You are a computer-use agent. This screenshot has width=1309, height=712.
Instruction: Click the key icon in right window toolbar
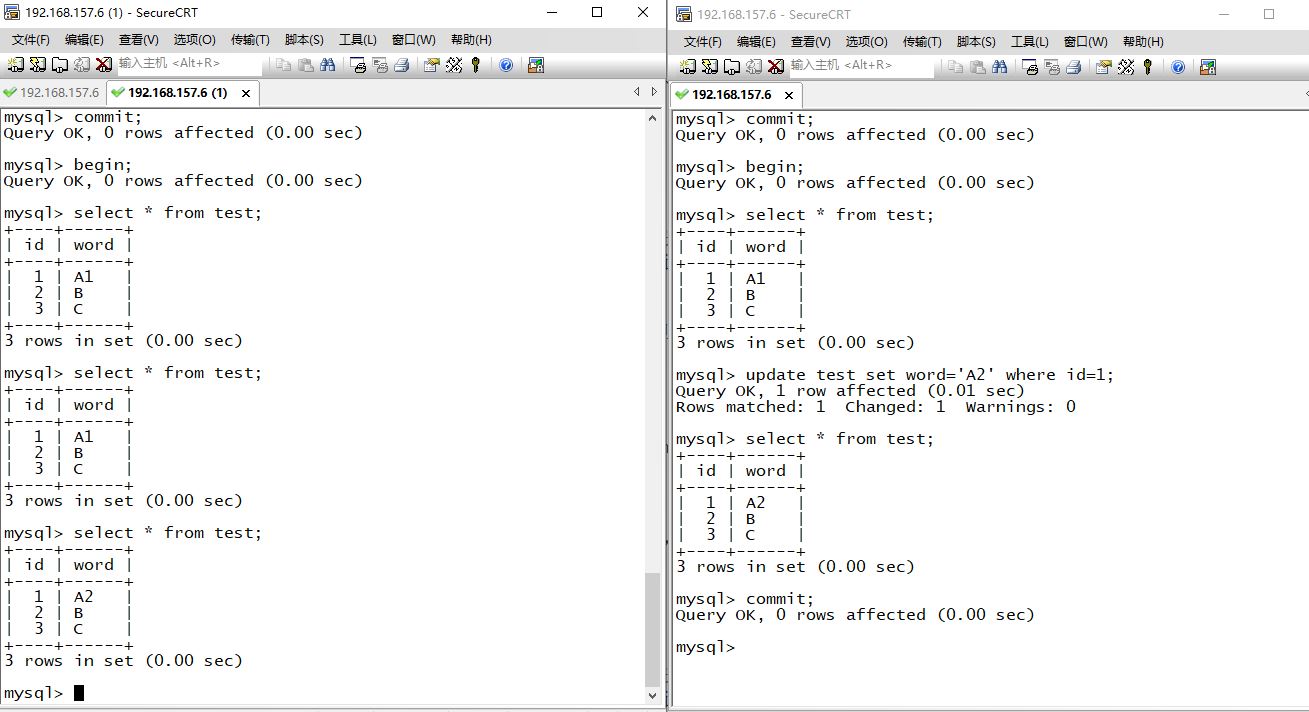tap(1147, 66)
